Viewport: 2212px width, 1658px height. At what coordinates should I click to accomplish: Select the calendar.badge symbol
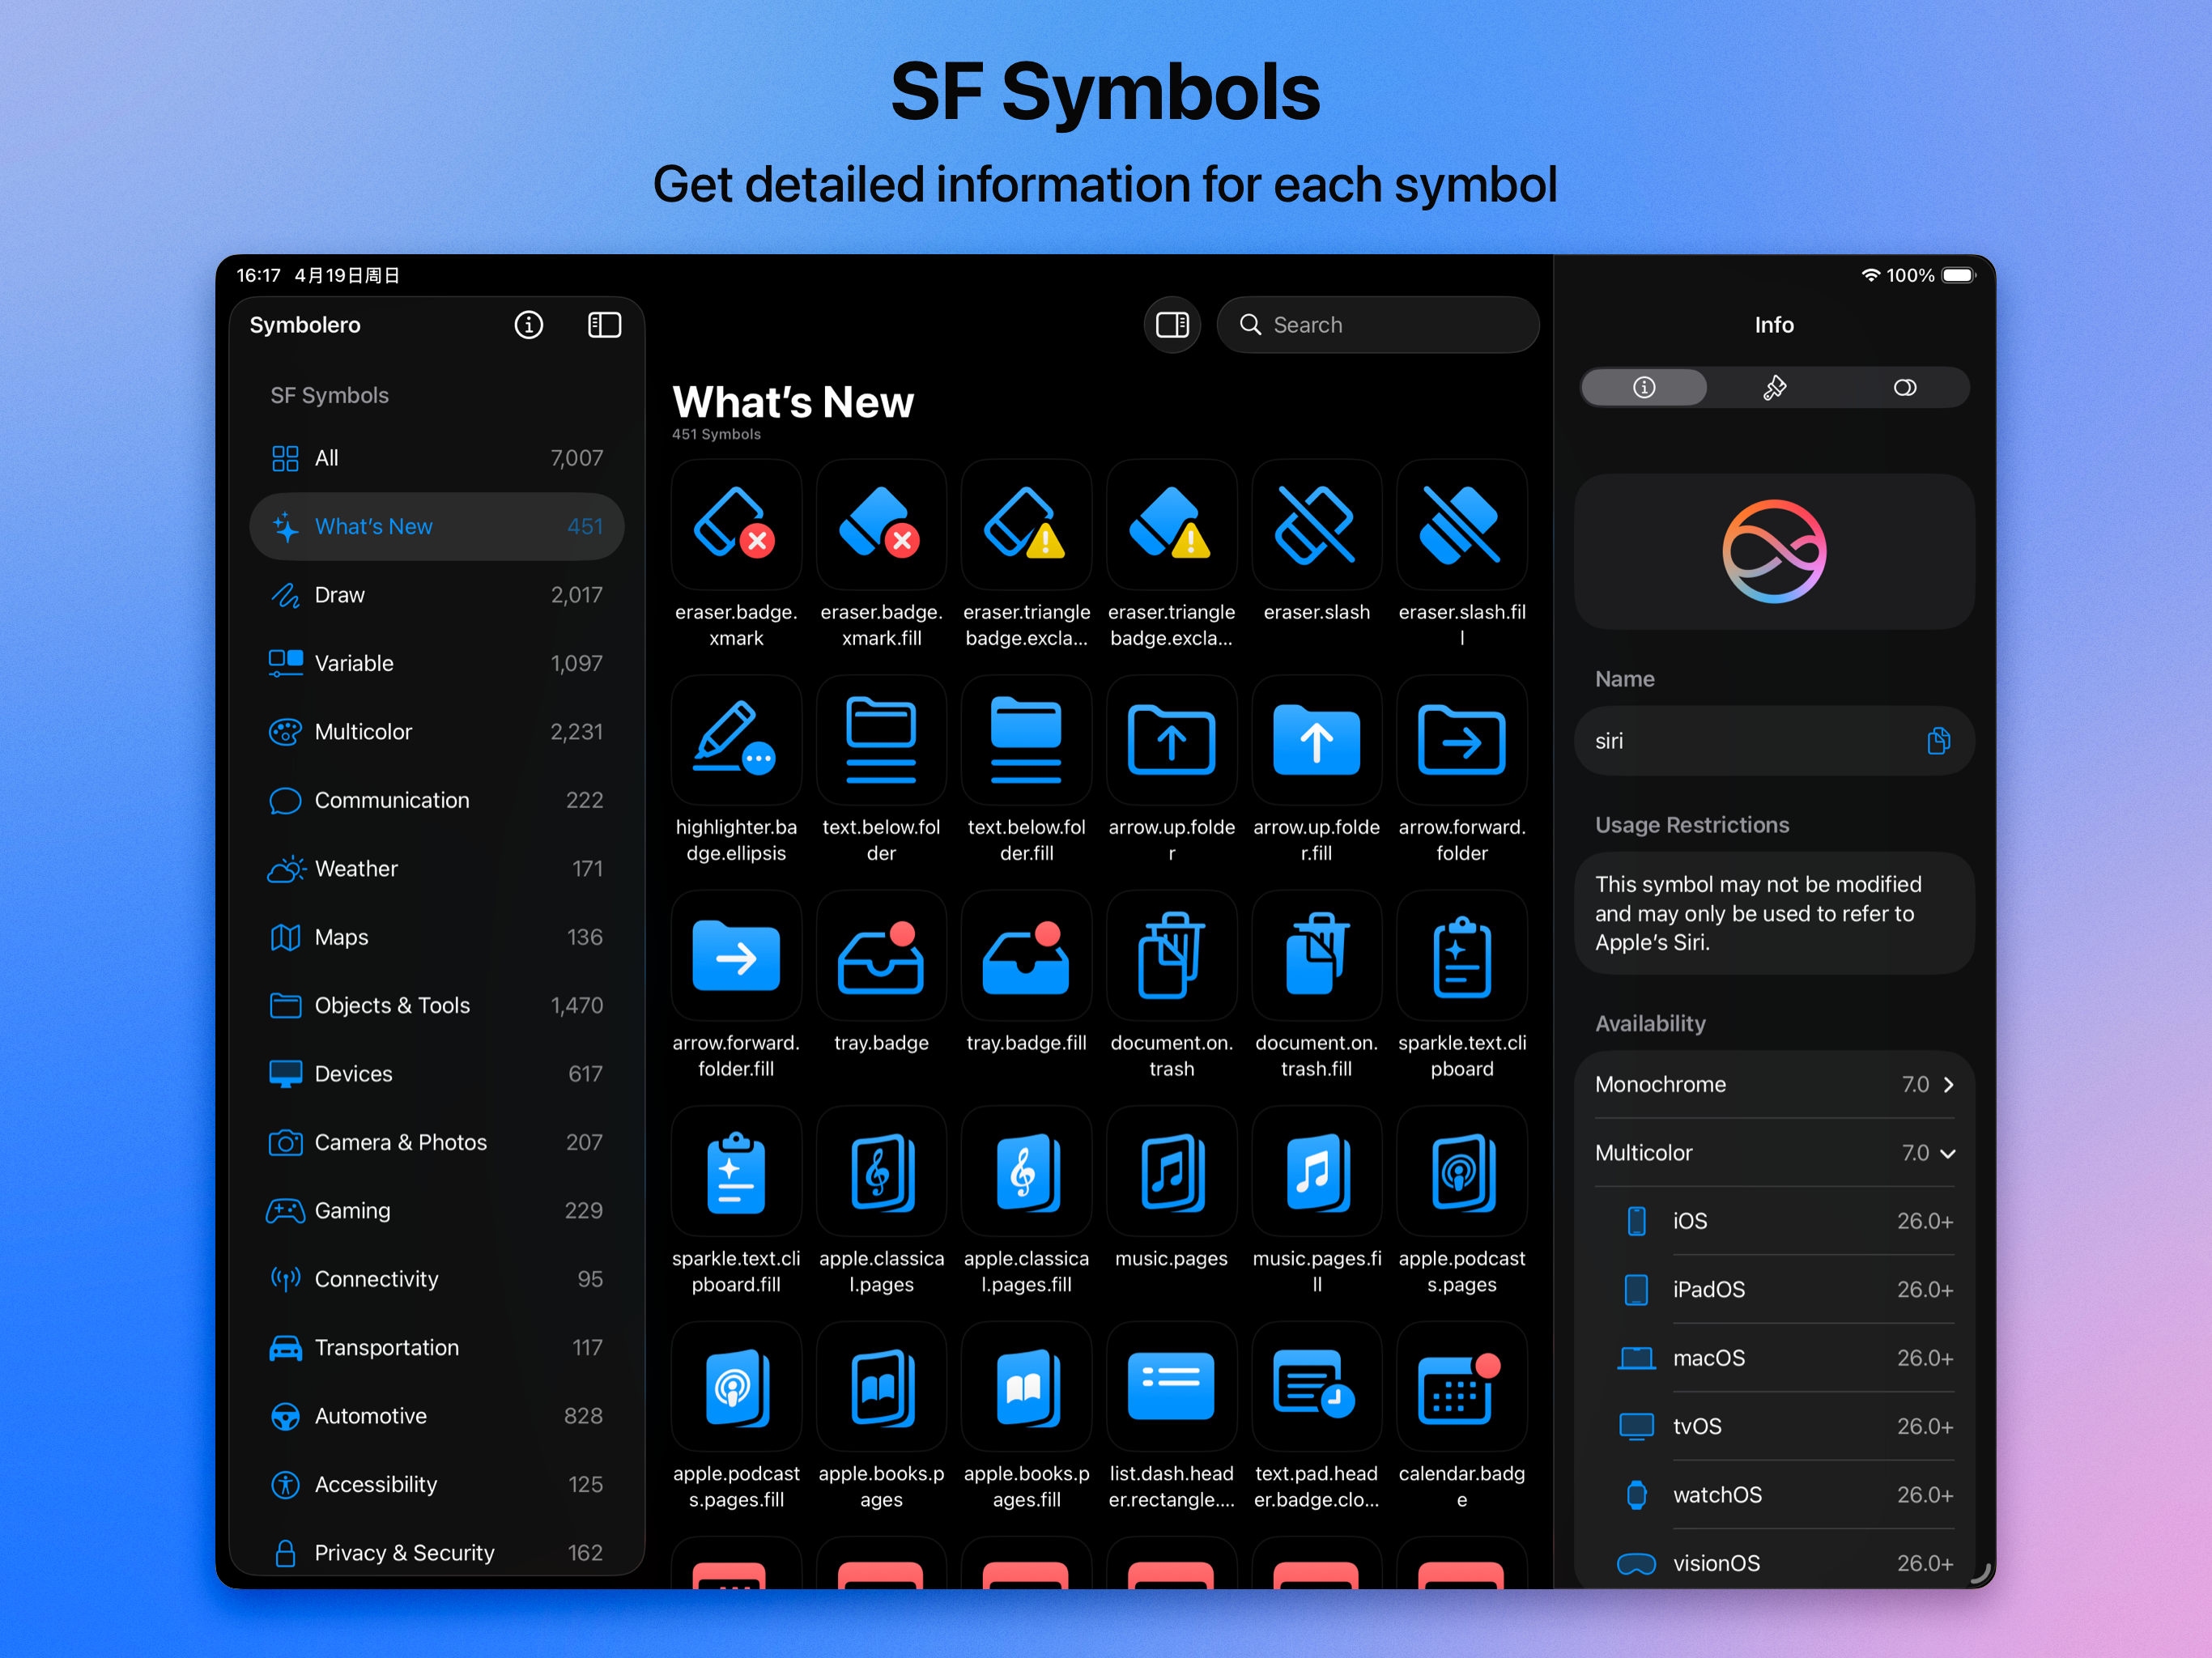1462,1386
